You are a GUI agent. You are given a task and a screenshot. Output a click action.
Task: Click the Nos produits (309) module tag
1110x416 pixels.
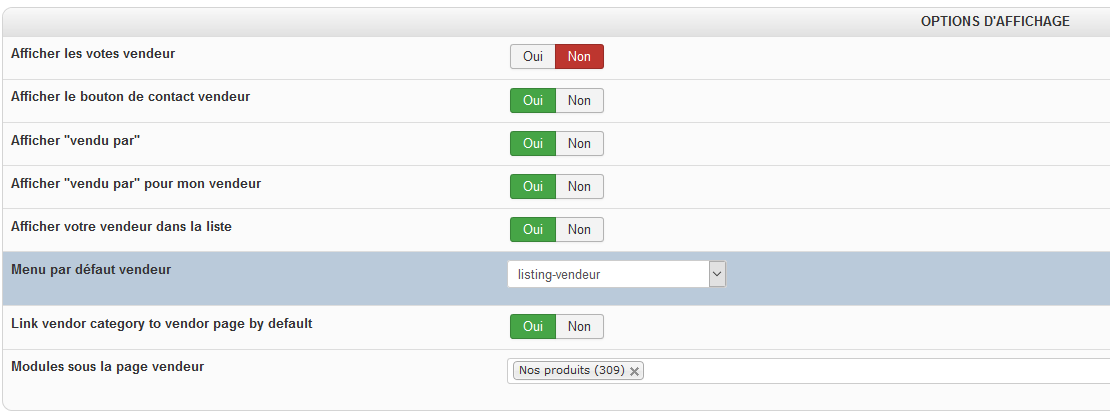coord(571,371)
